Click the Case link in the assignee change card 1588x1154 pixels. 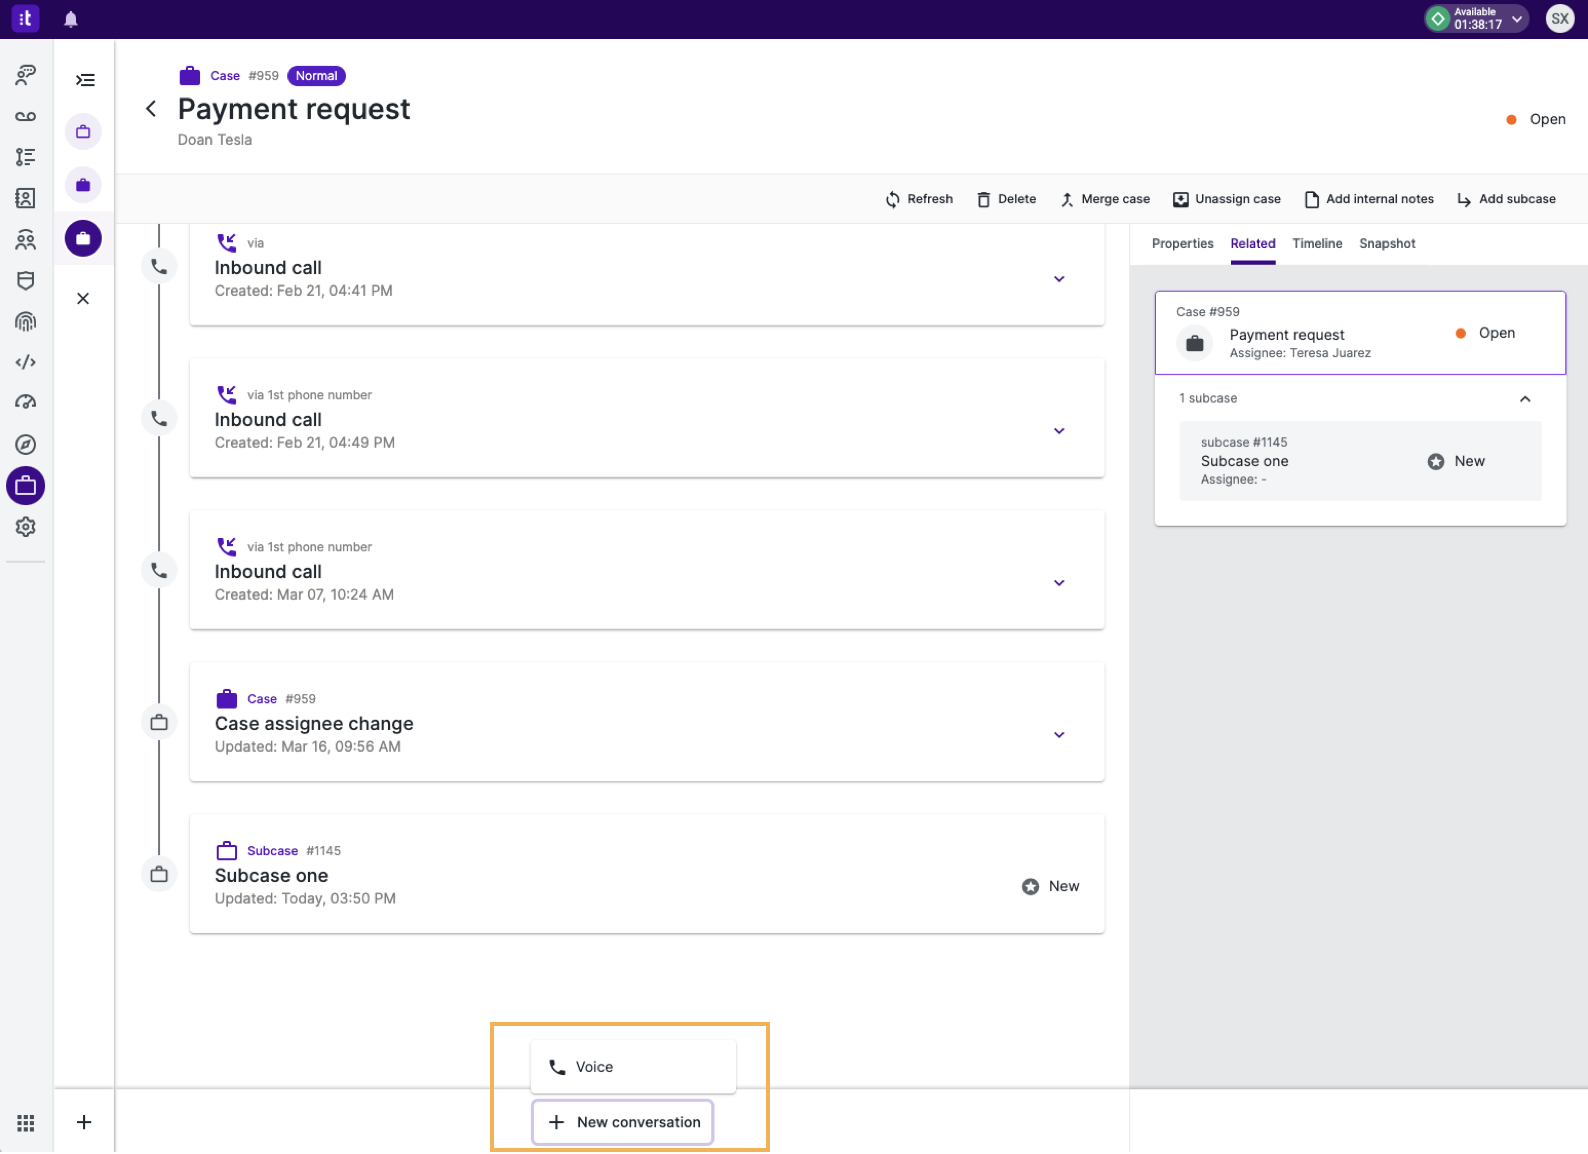tap(262, 699)
